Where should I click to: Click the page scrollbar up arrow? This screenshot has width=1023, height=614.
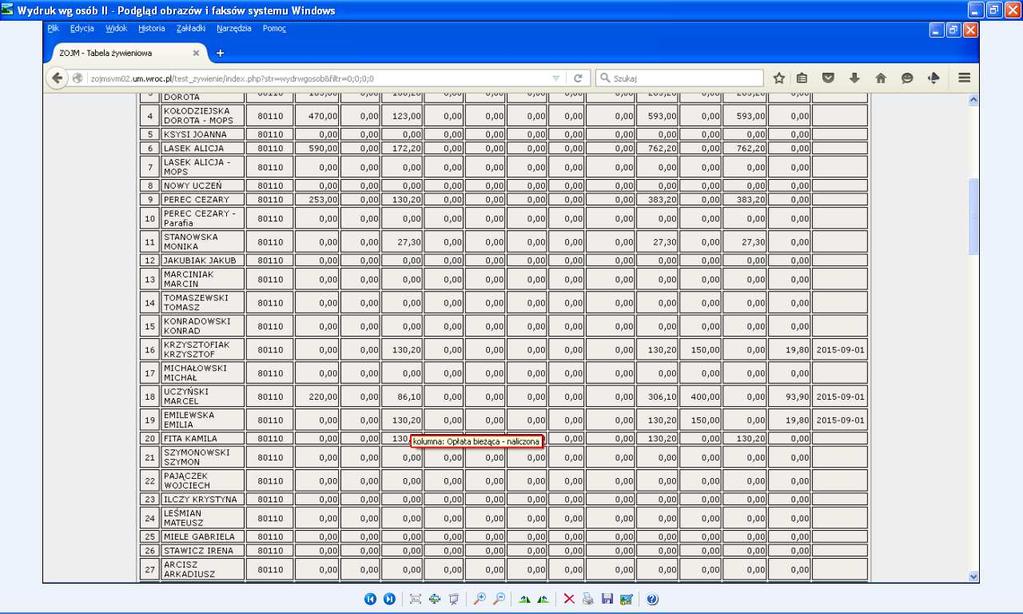[973, 100]
